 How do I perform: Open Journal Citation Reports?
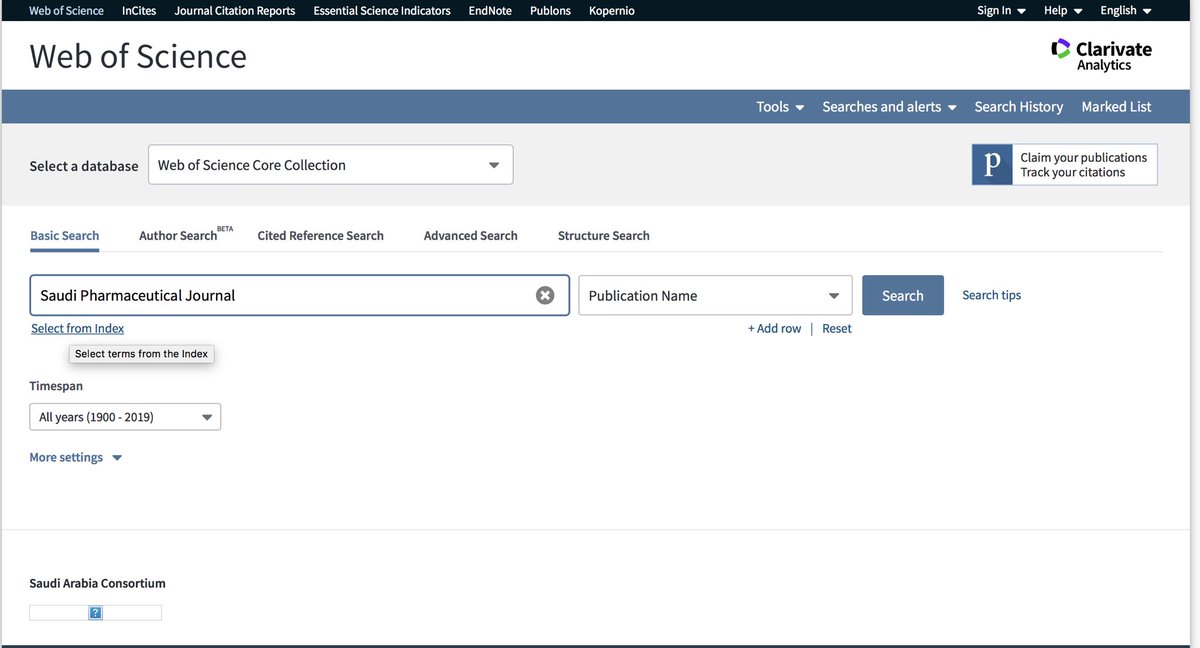(235, 10)
